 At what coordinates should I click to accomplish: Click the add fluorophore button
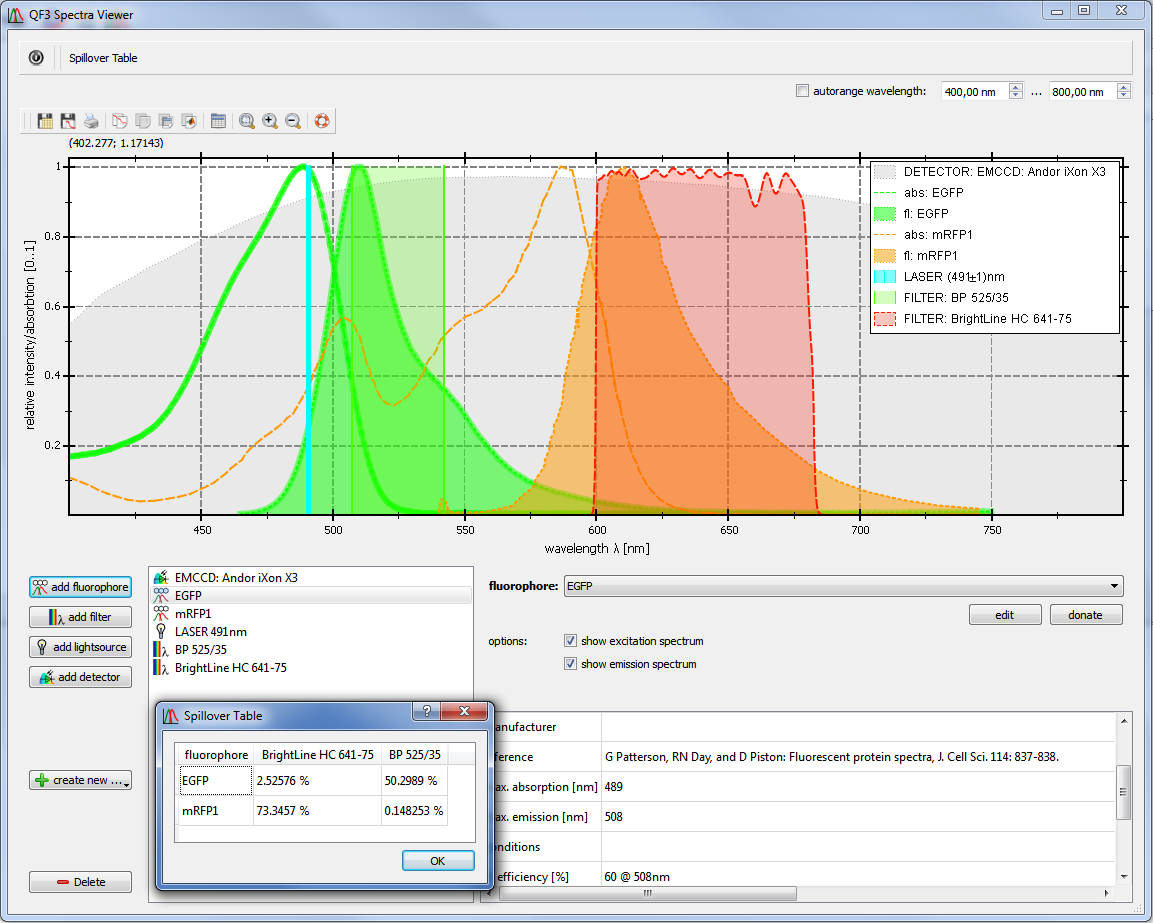(80, 587)
